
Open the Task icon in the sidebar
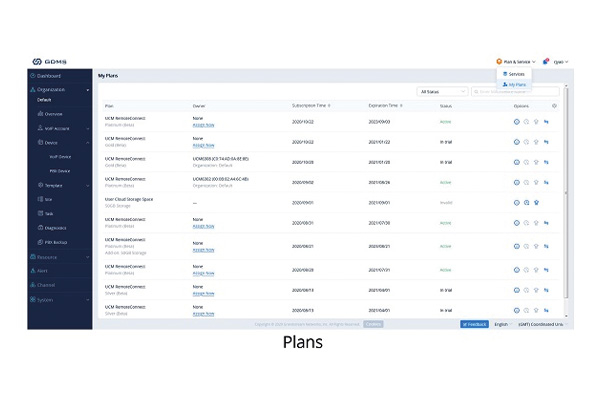[x=41, y=213]
